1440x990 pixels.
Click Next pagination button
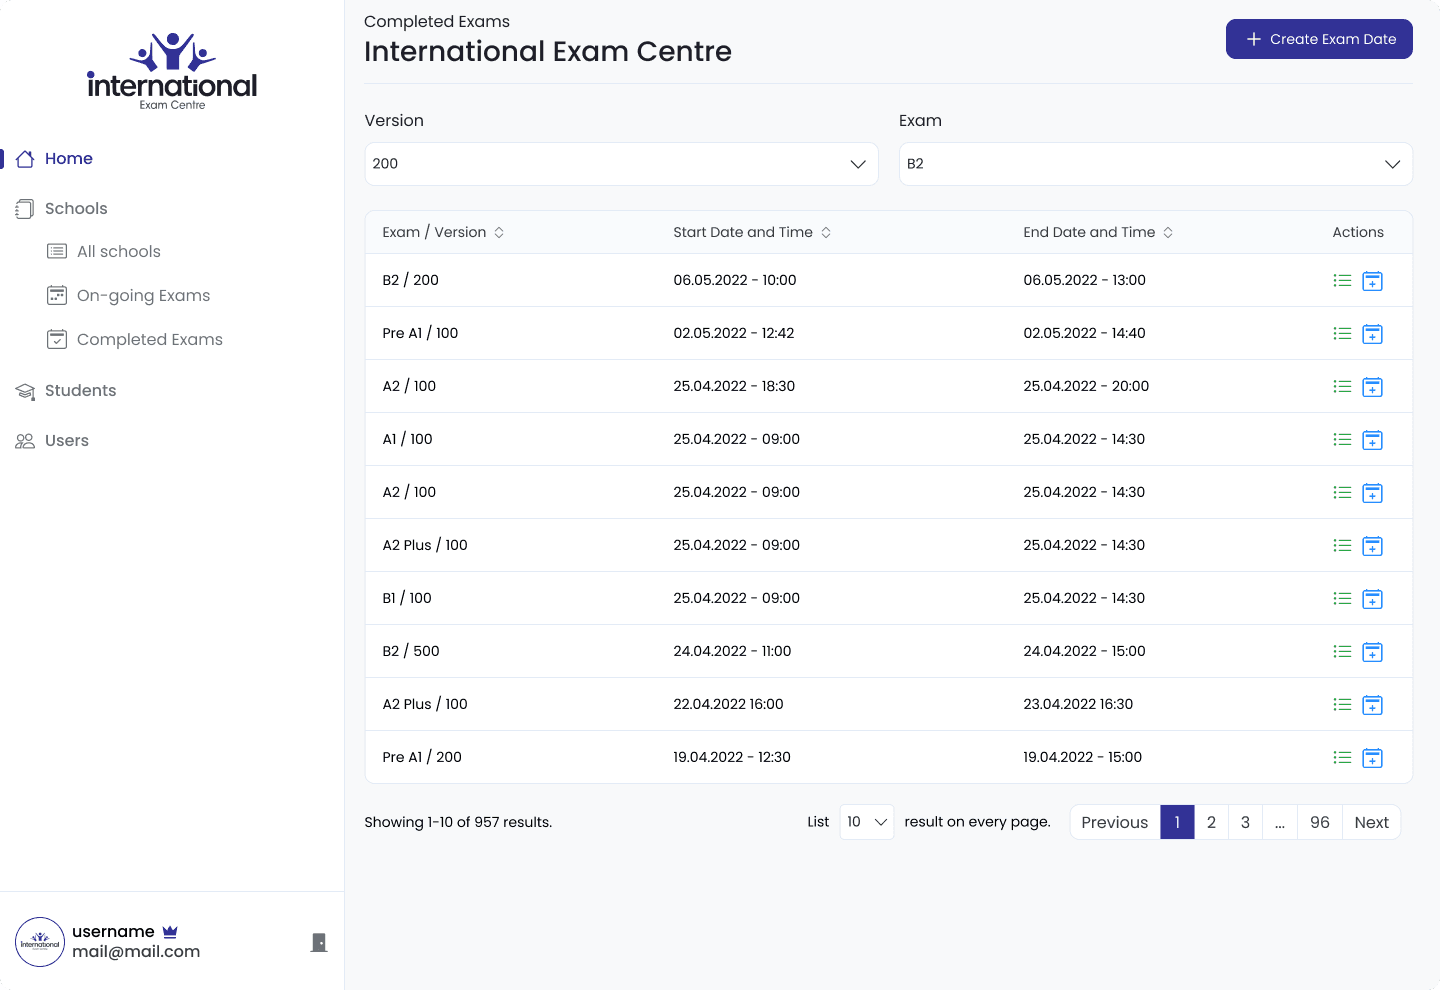[1371, 822]
